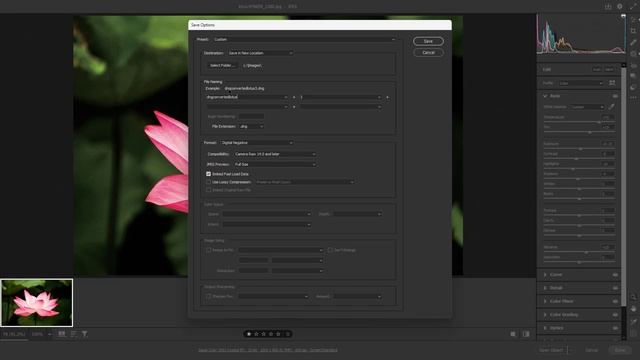This screenshot has width=640, height=360.
Task: Open the profile browser grid icon
Action: 612,83
